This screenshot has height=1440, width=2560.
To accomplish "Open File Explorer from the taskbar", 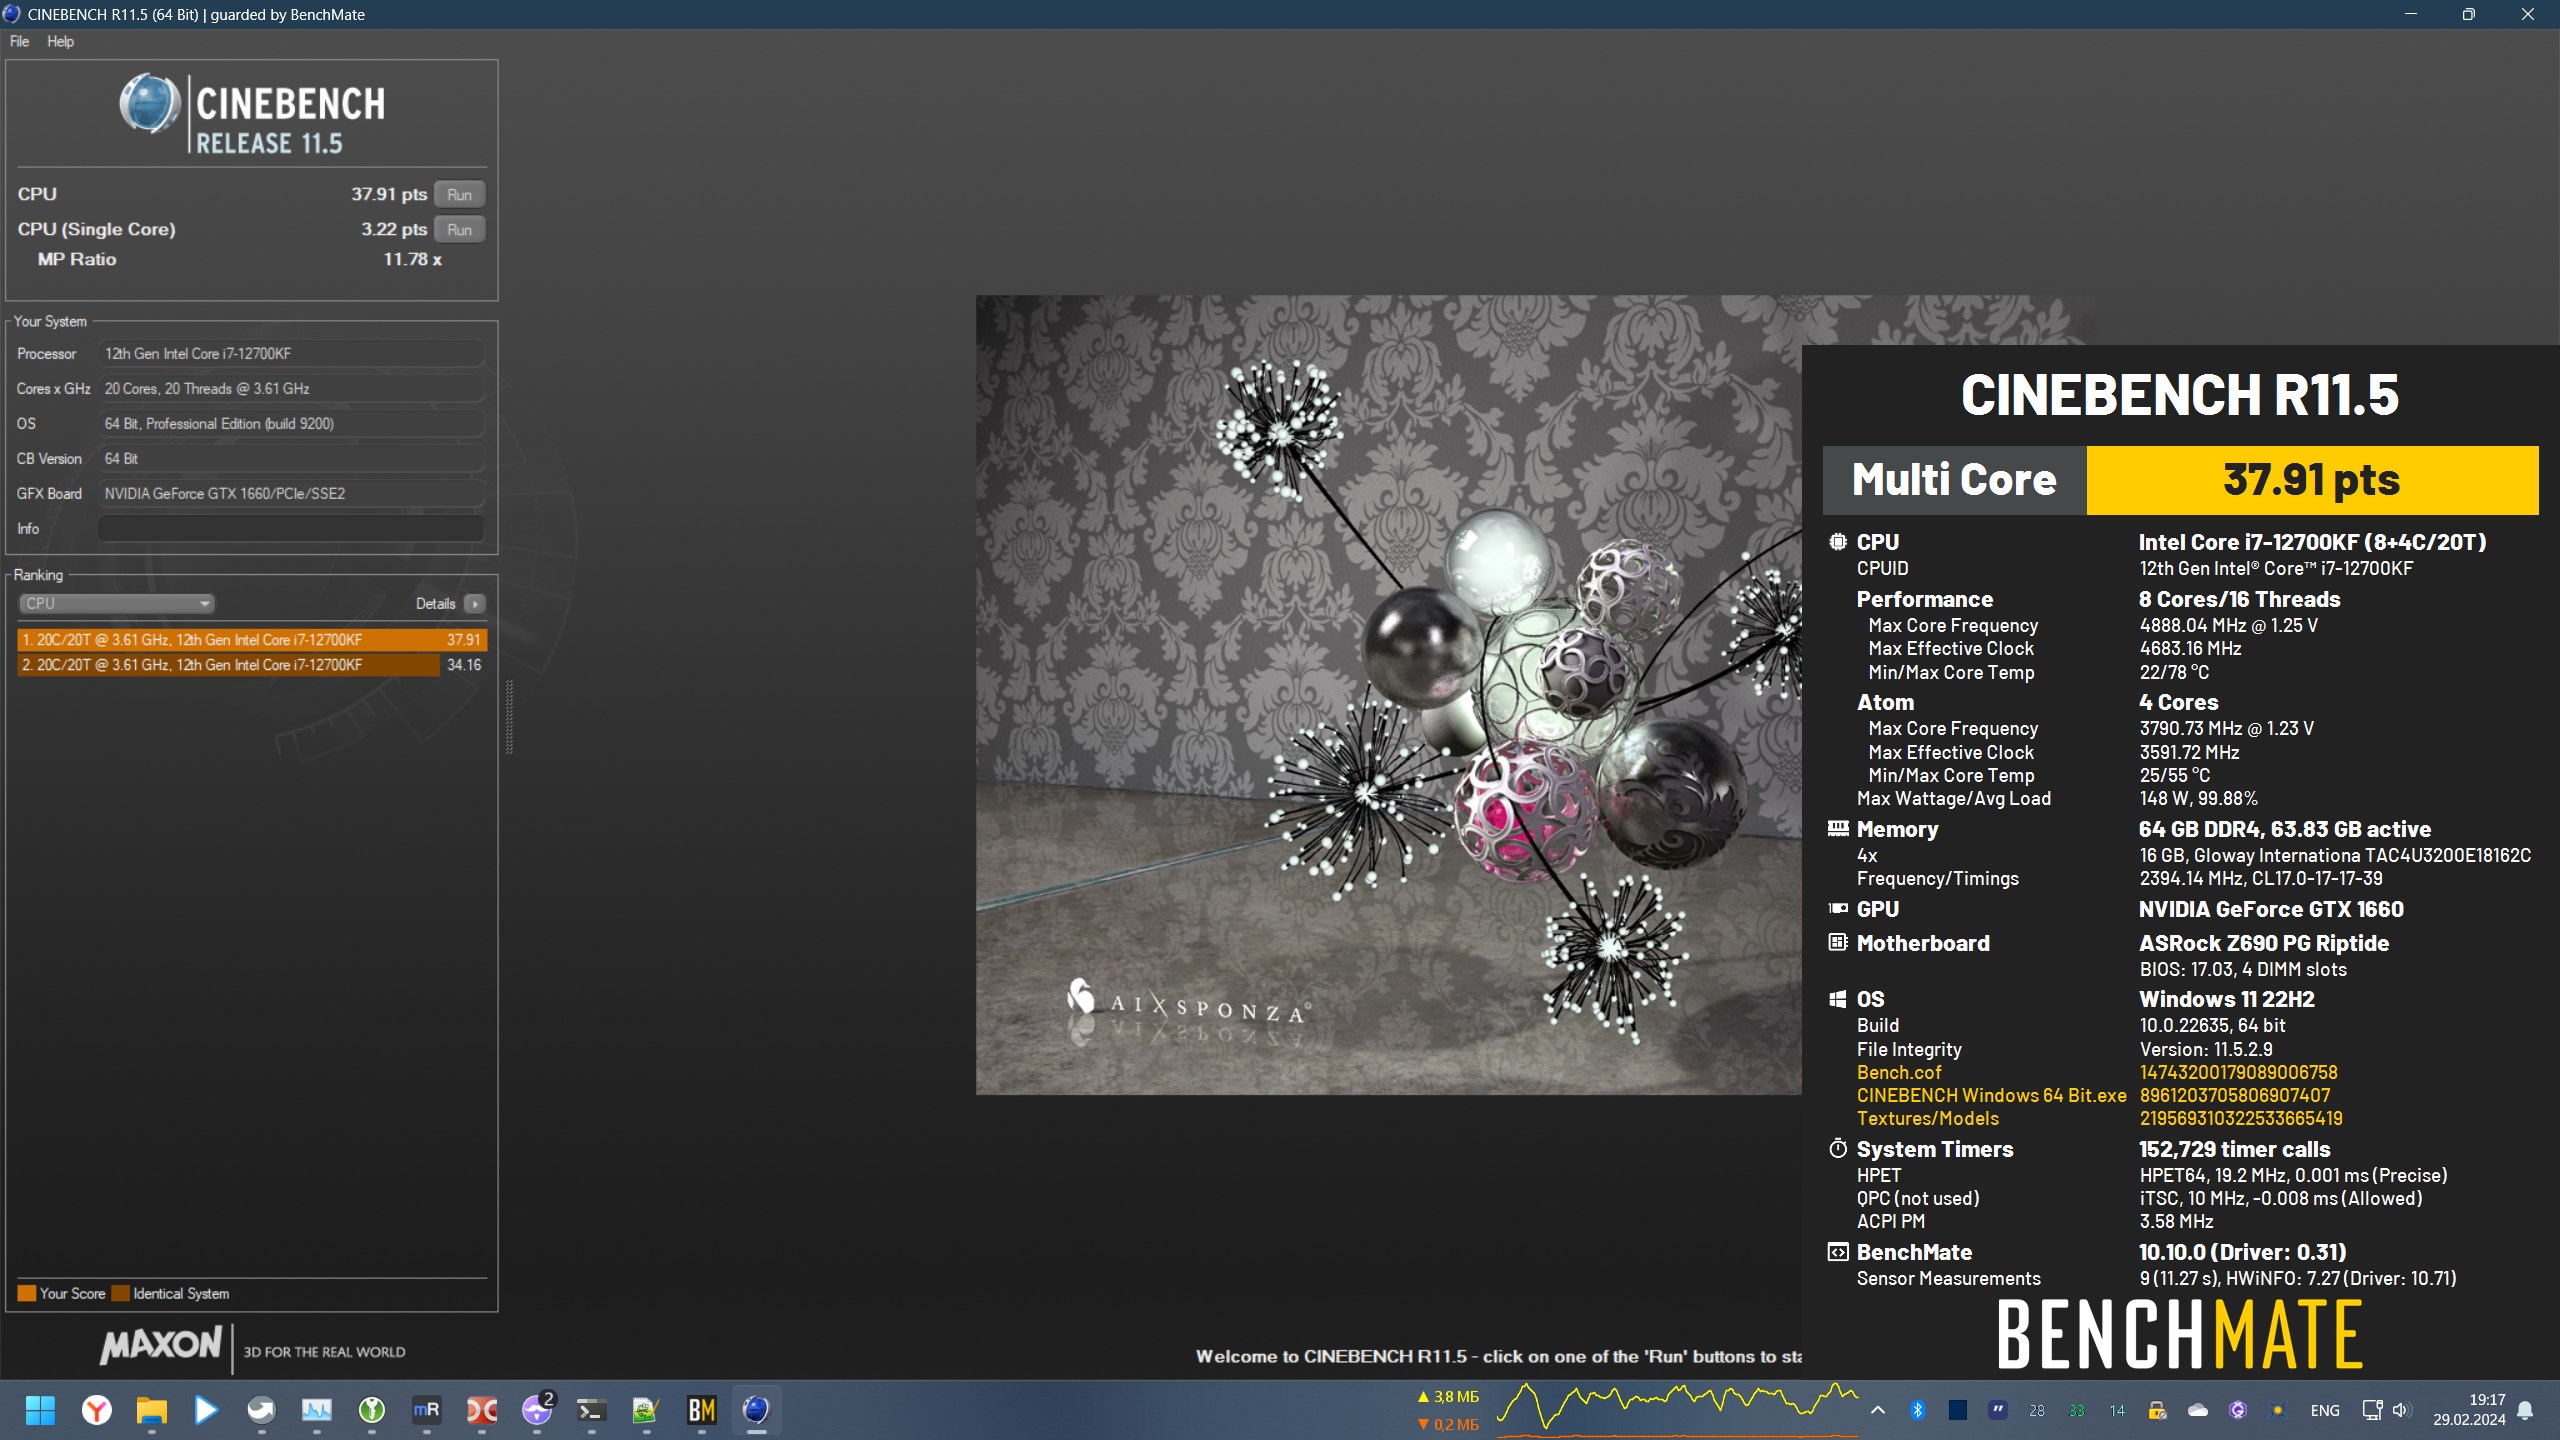I will (x=151, y=1410).
